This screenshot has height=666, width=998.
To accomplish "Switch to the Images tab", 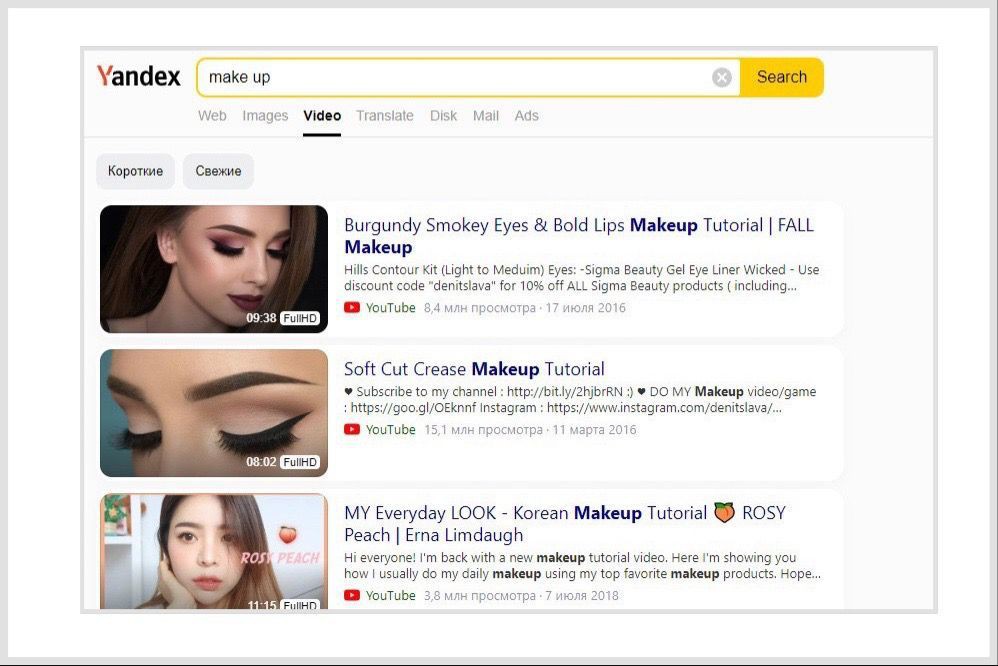I will pos(265,116).
